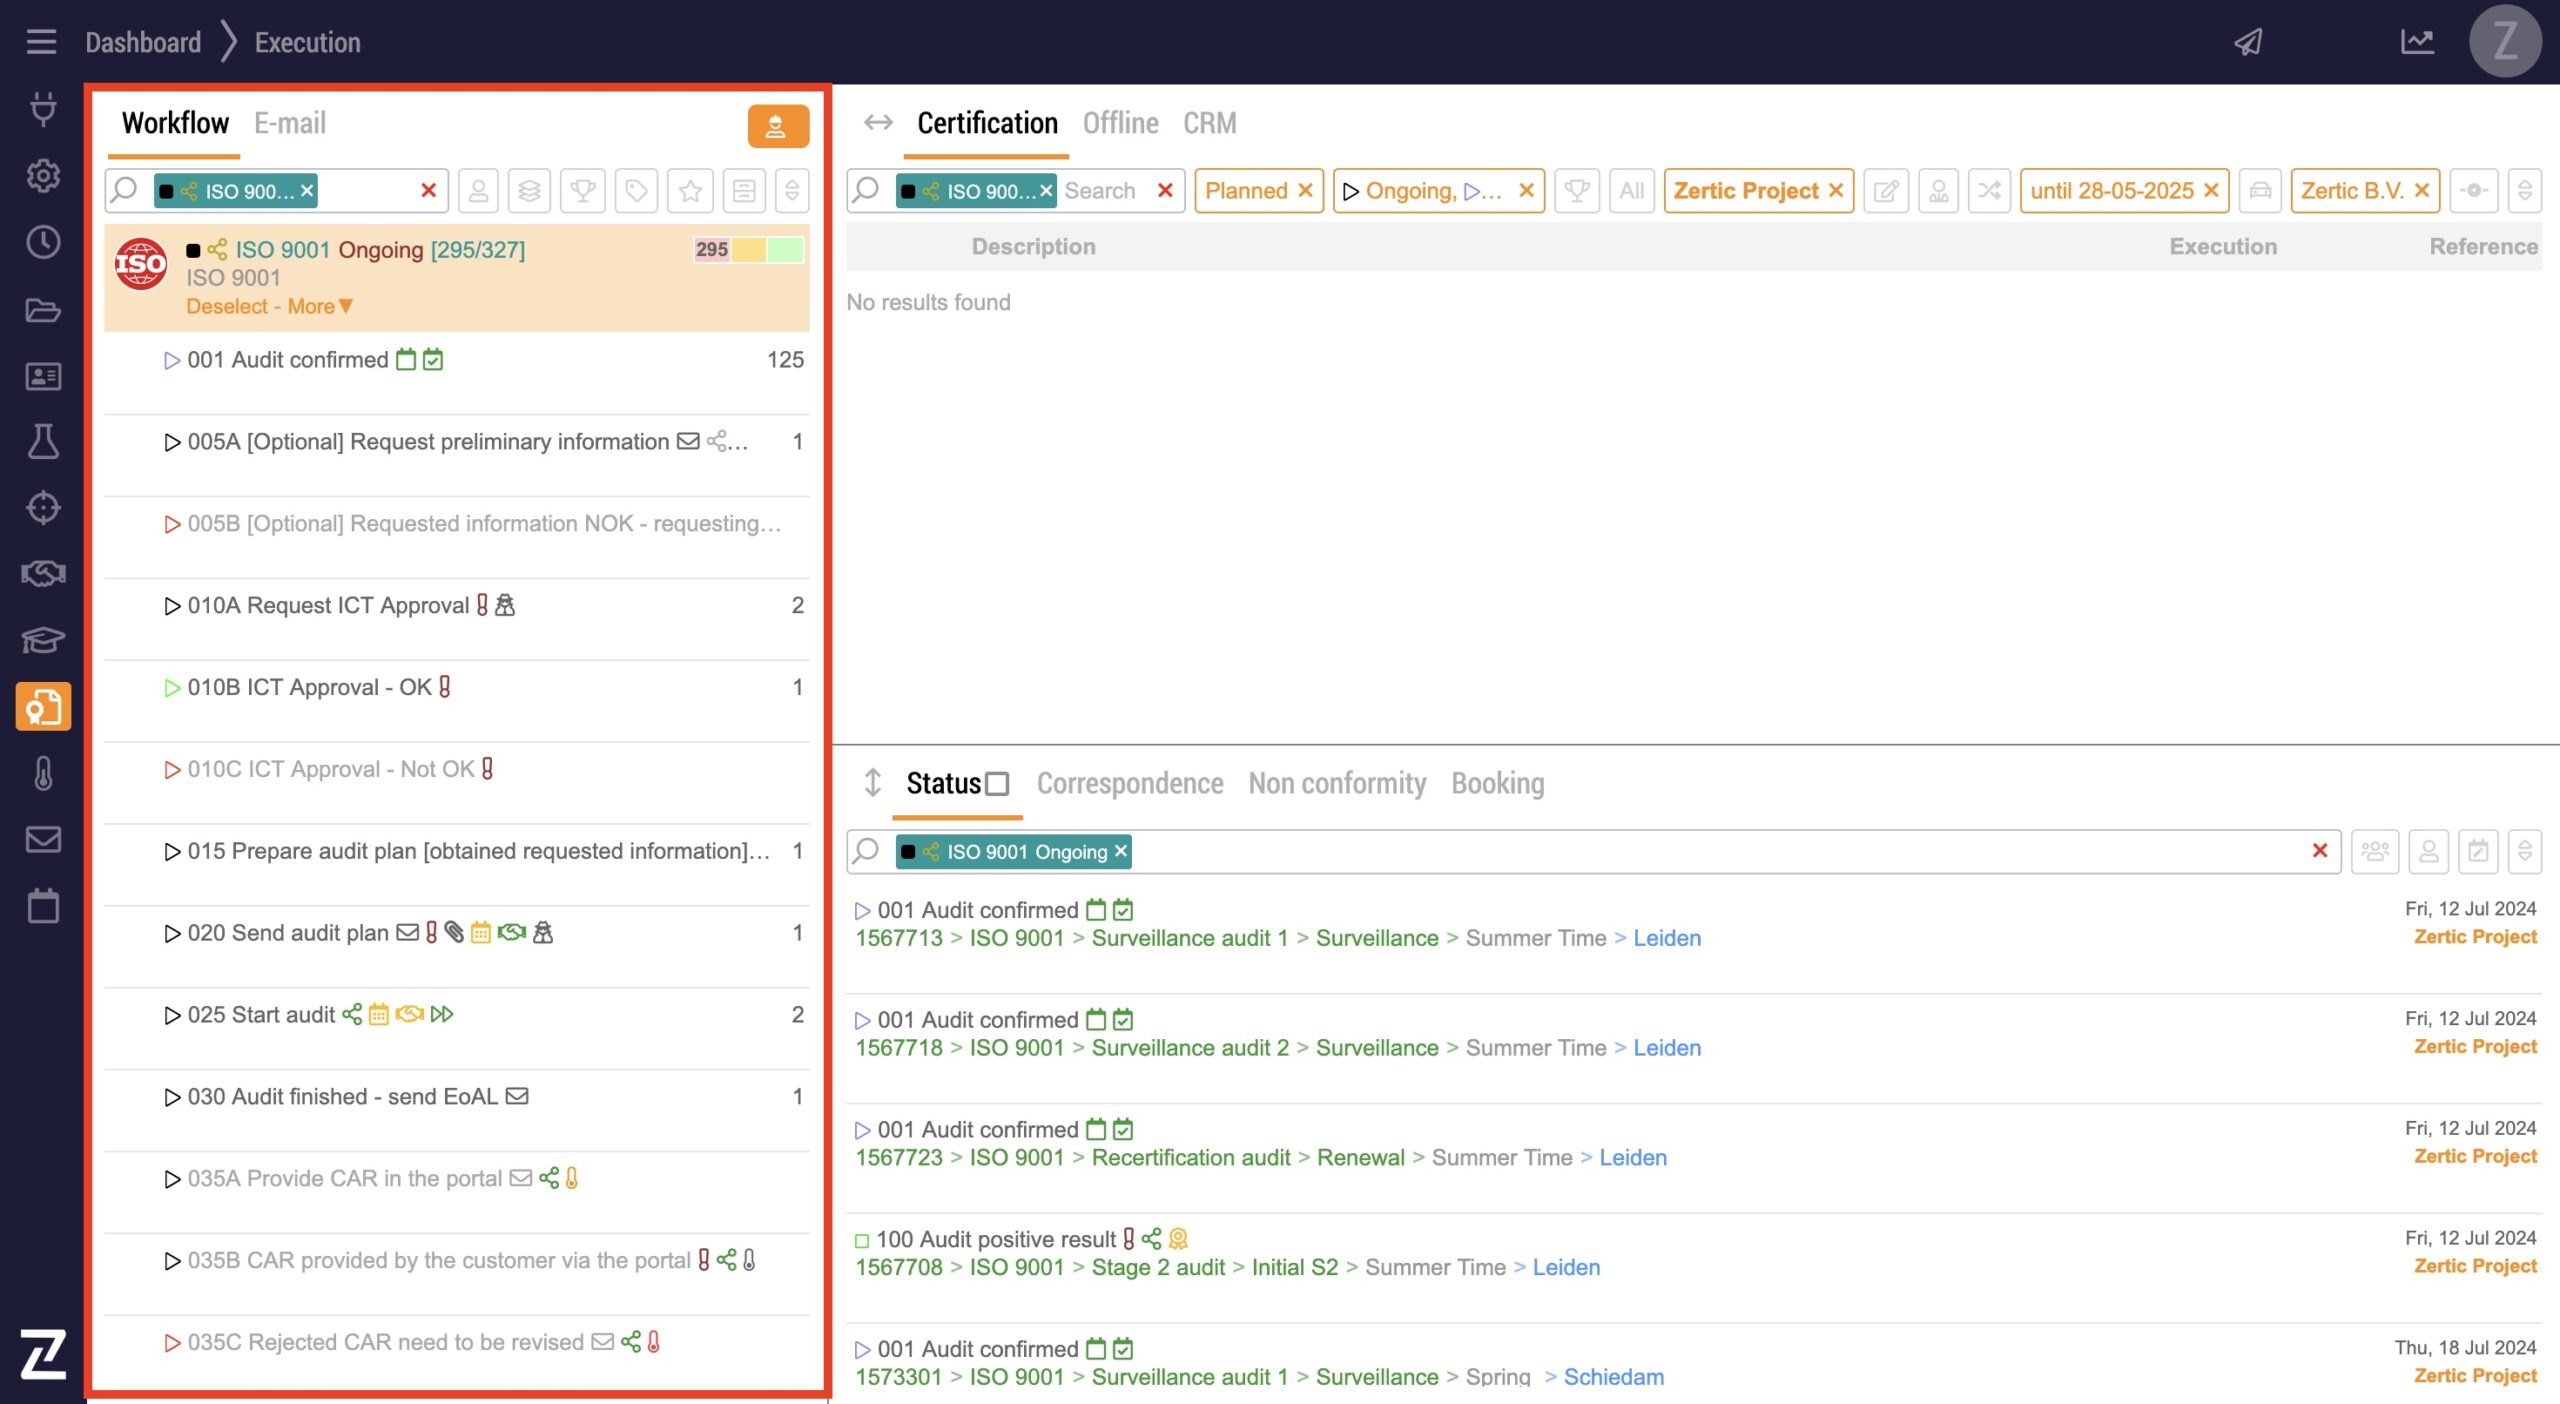This screenshot has width=2560, height=1404.
Task: Remove the Planned filter chip
Action: click(1305, 191)
